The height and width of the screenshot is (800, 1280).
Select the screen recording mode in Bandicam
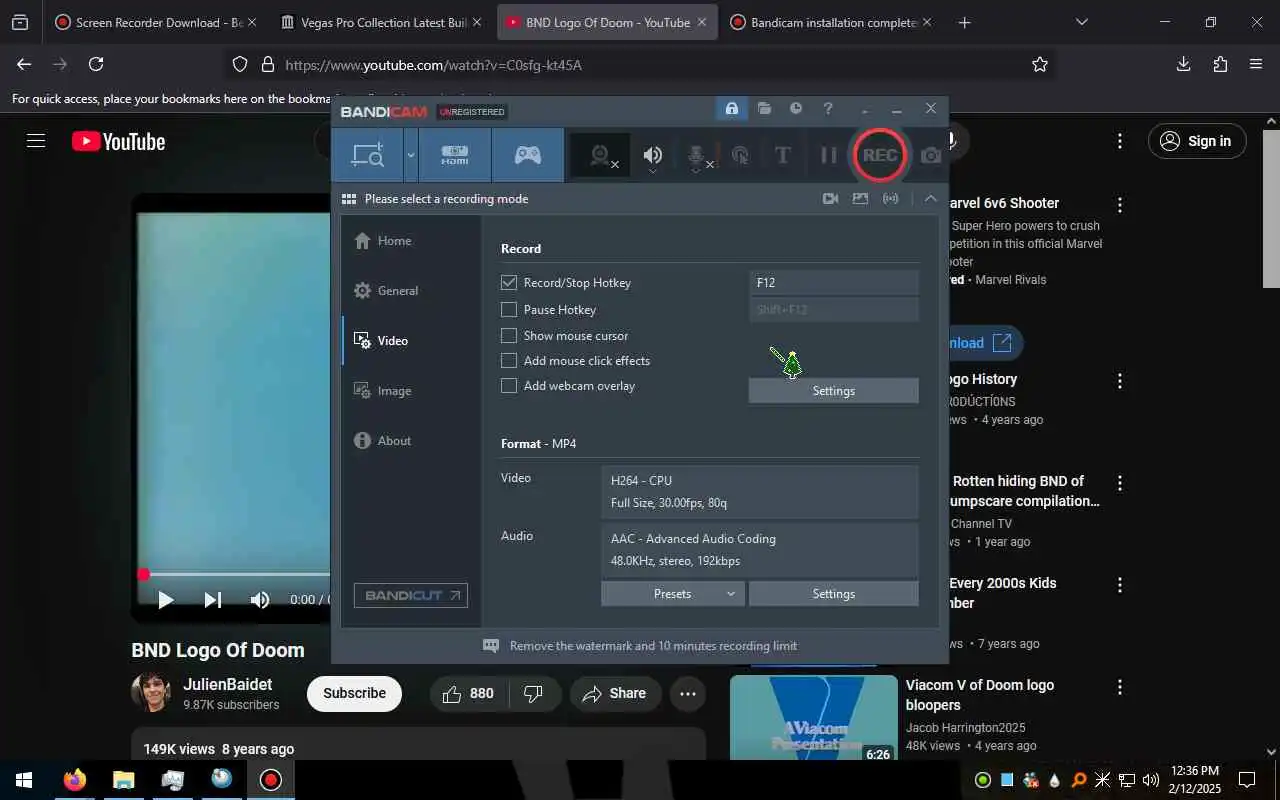pos(368,155)
